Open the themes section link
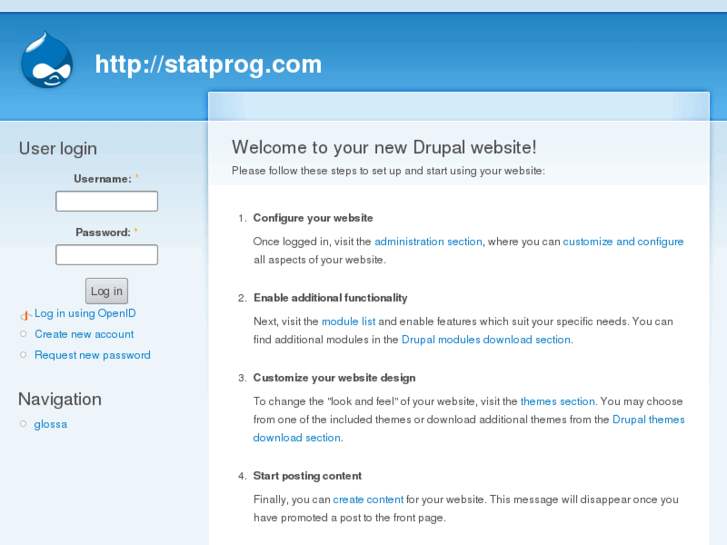 click(x=558, y=401)
